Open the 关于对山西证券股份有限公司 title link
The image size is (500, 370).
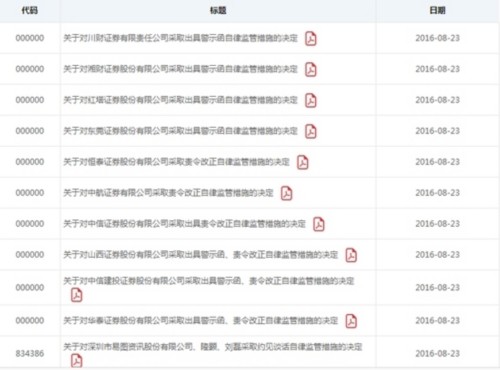coord(201,255)
